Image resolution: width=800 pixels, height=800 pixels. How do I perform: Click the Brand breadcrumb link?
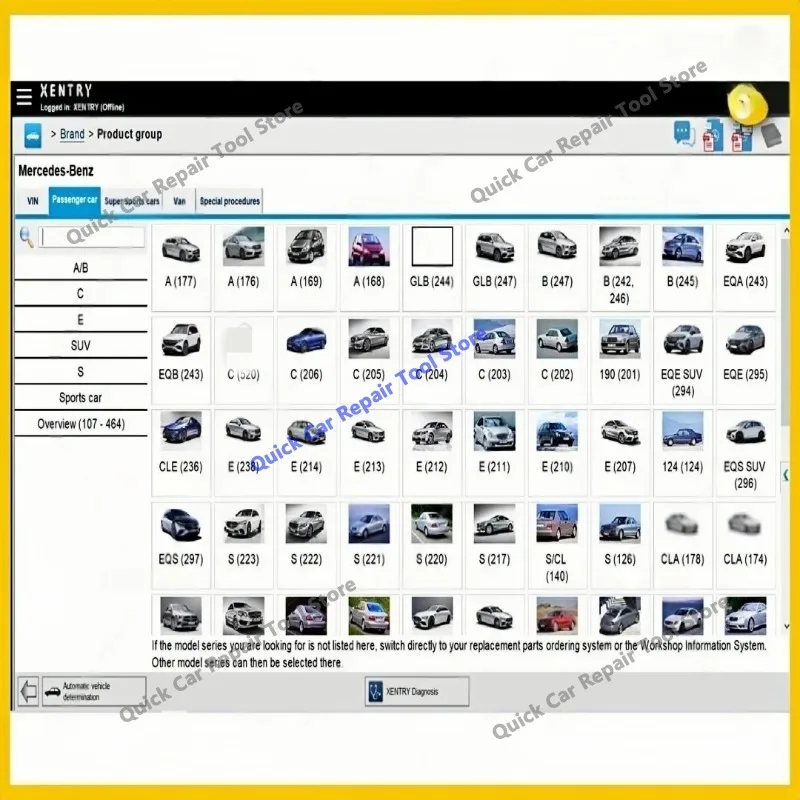tap(72, 134)
